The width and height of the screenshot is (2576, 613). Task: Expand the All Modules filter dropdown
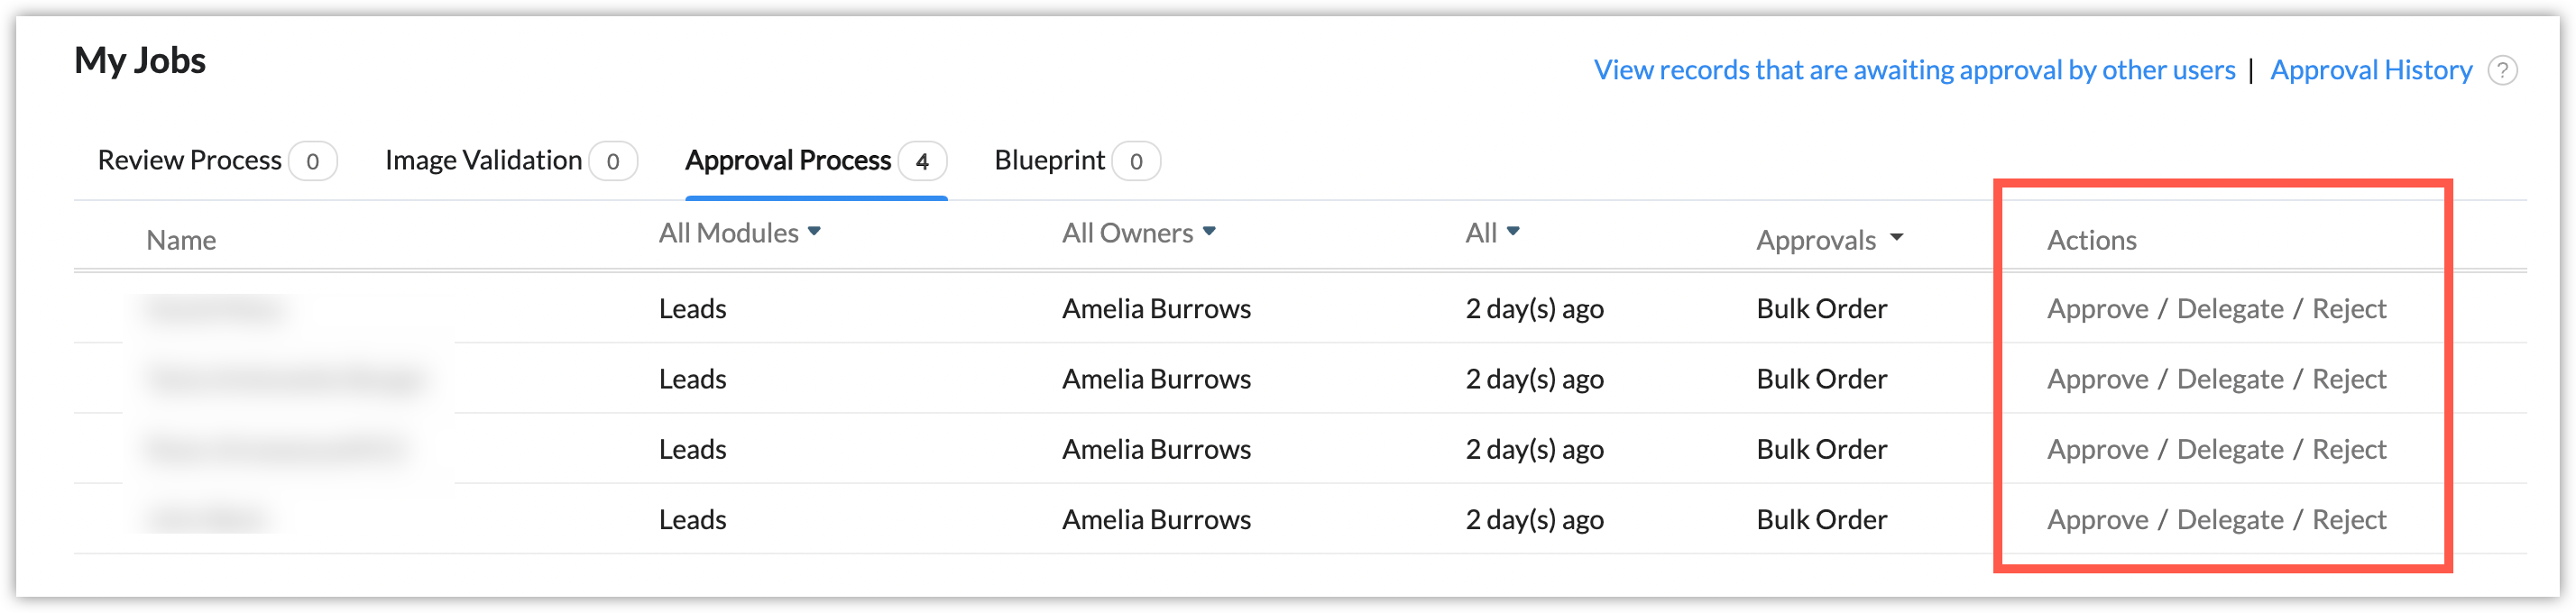pos(739,233)
